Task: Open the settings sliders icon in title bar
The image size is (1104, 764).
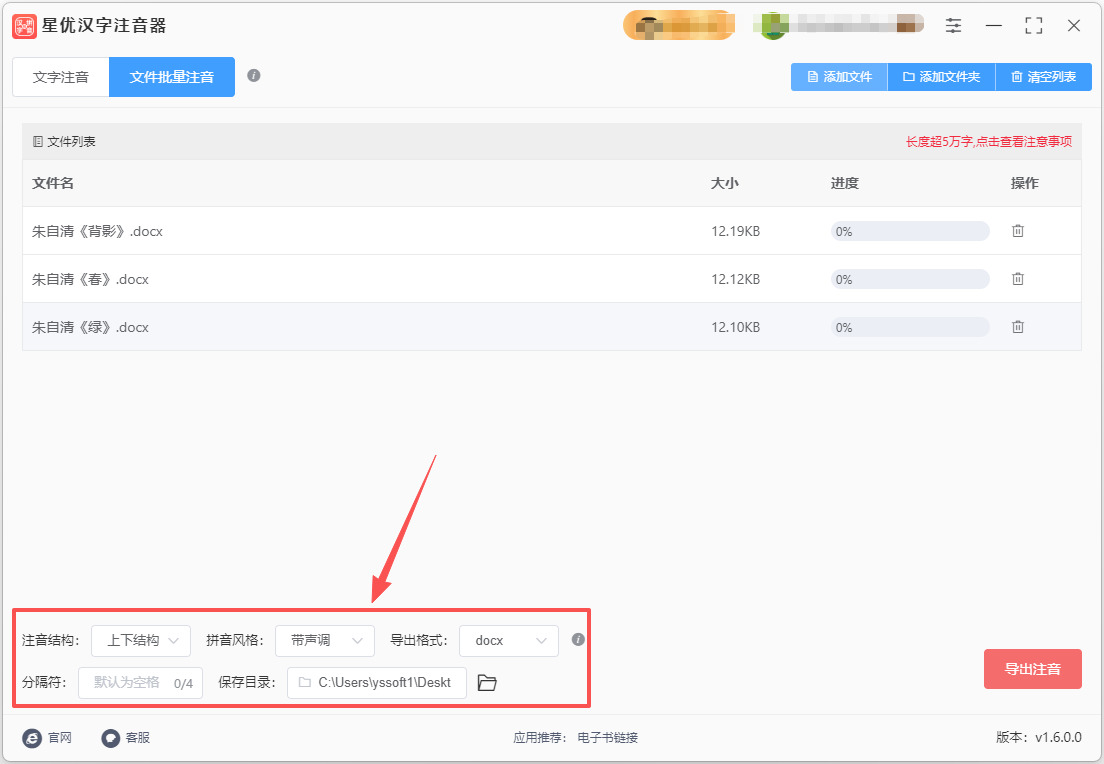Action: click(x=953, y=26)
